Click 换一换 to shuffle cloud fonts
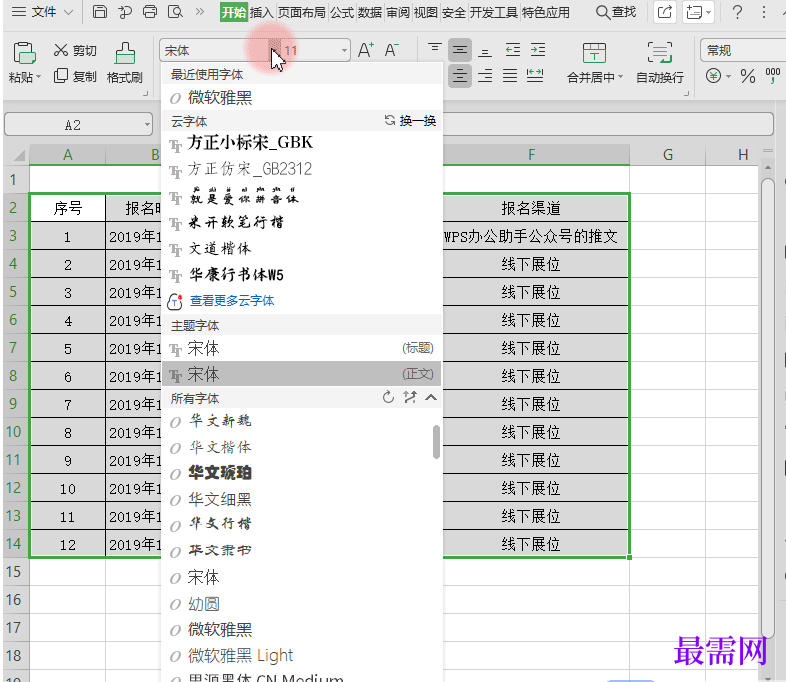The width and height of the screenshot is (786, 682). tap(410, 121)
